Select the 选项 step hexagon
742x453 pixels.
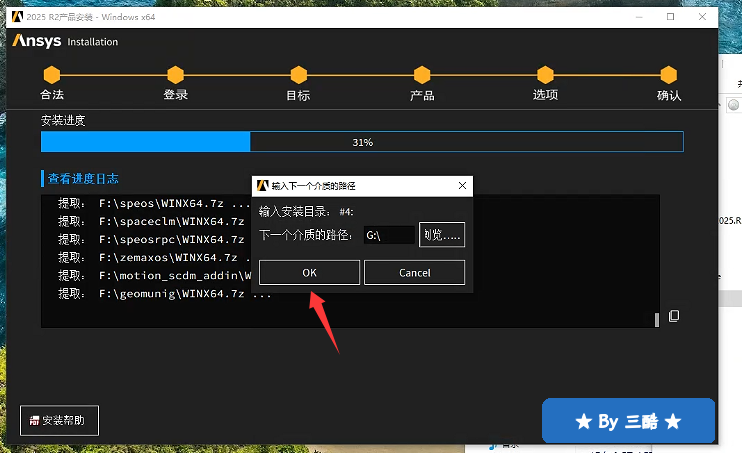pyautogui.click(x=545, y=75)
